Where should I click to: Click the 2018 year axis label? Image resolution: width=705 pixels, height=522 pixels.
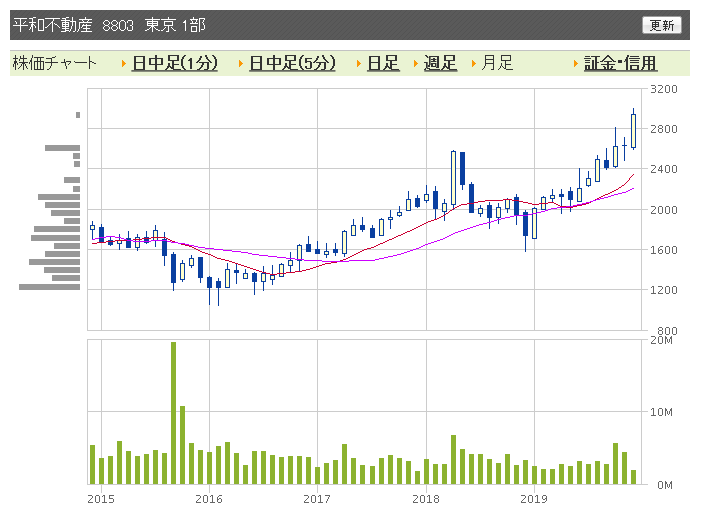point(426,499)
